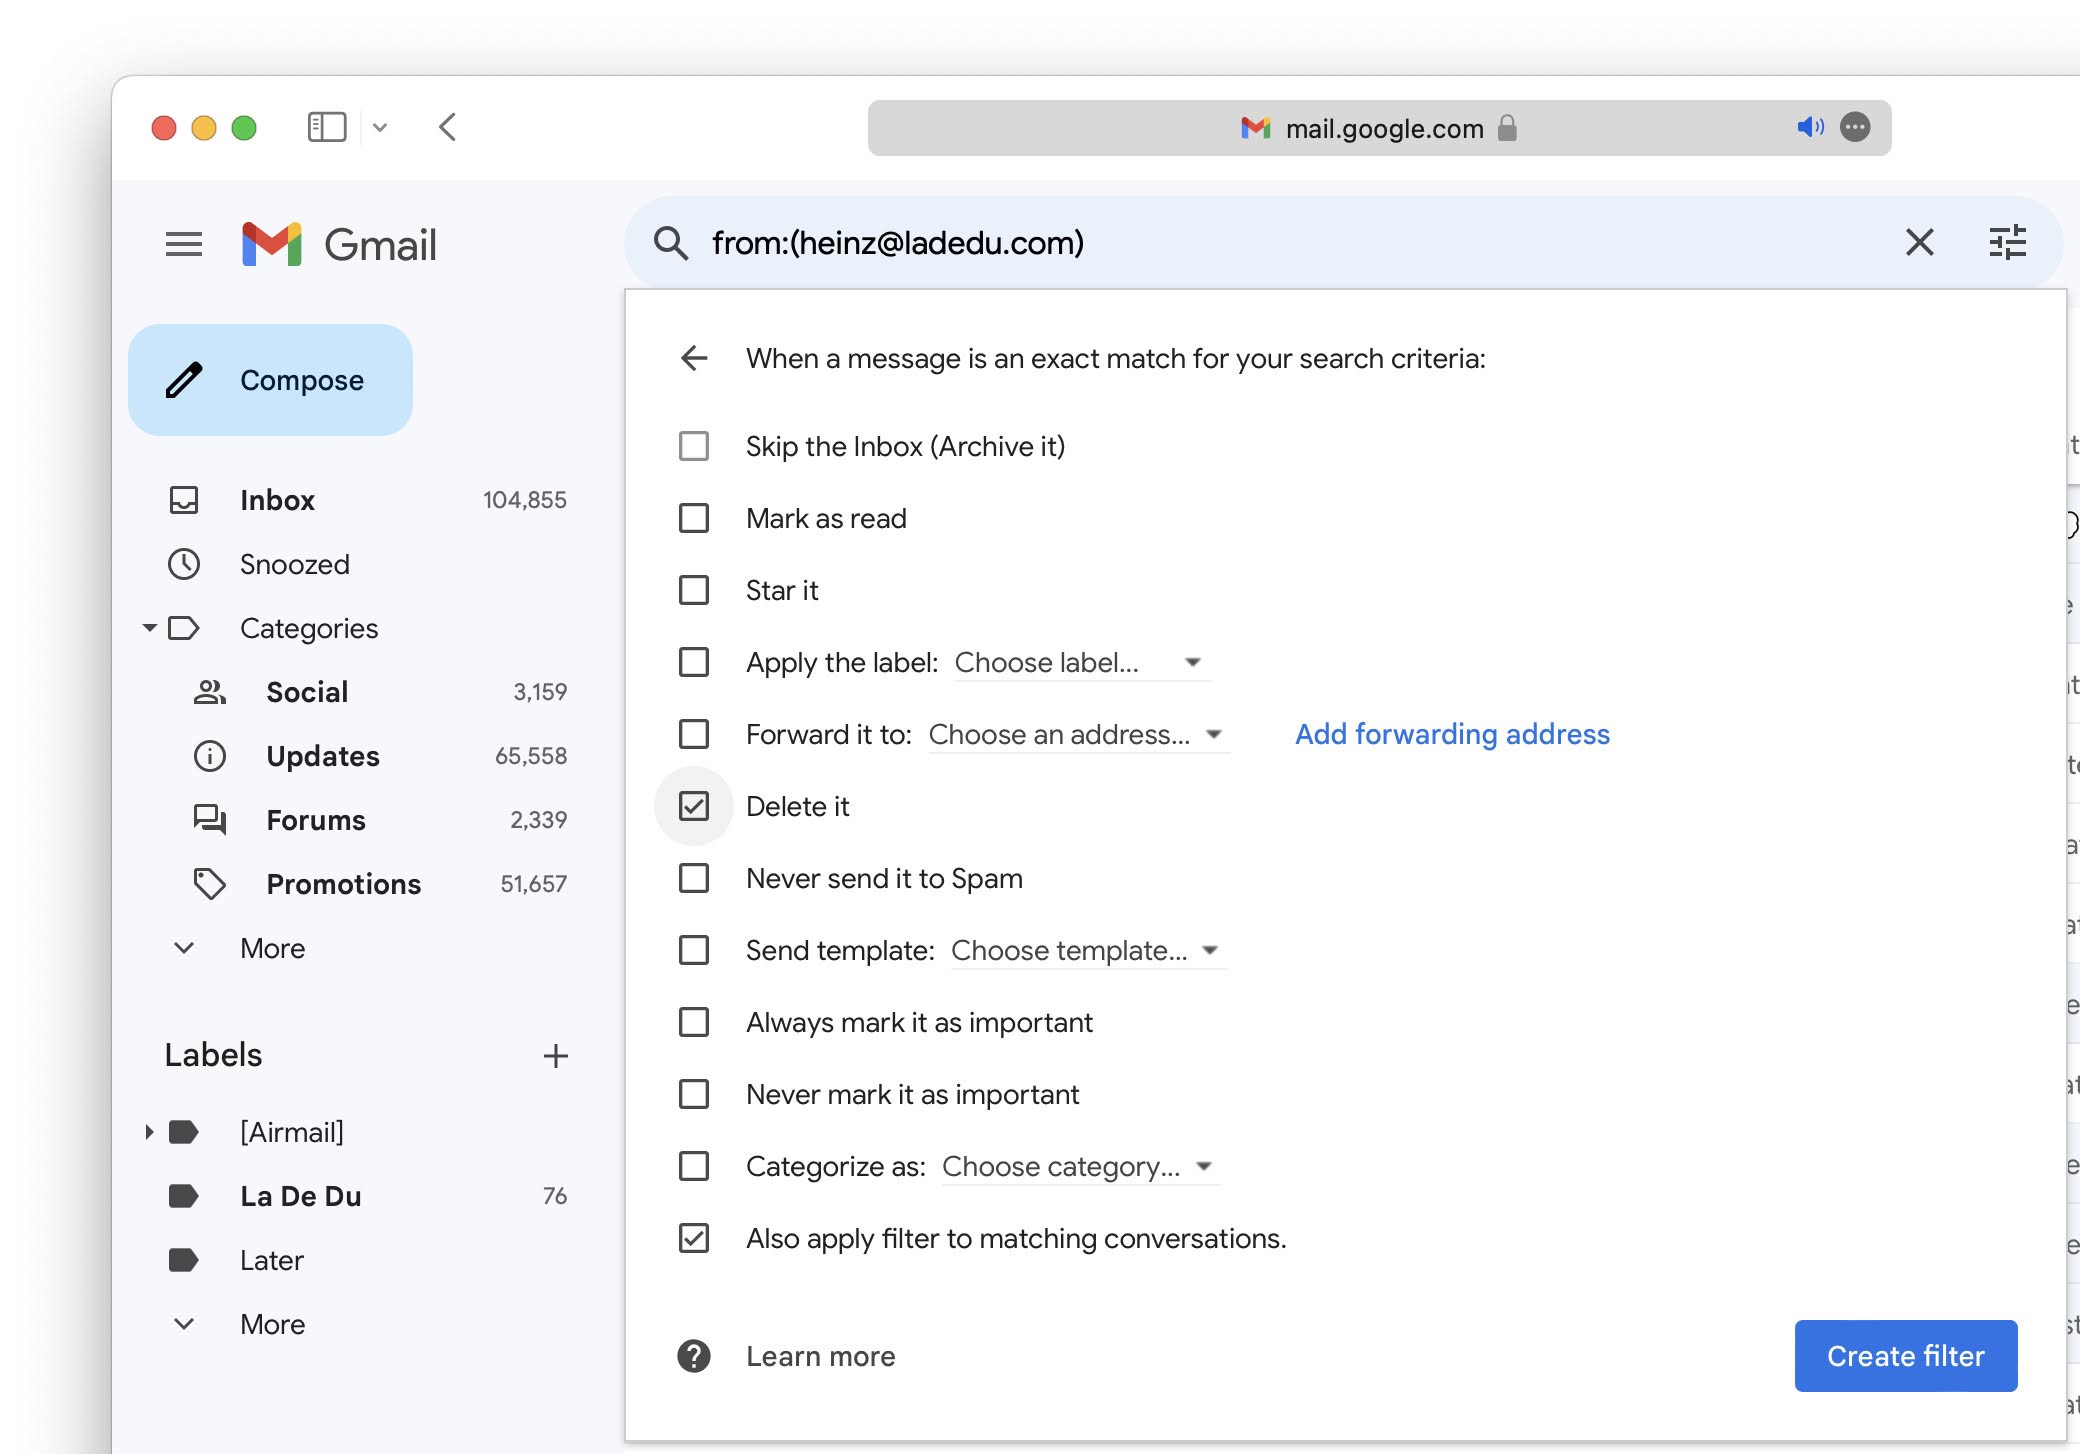Toggle the browser sidebar icon

pos(327,127)
